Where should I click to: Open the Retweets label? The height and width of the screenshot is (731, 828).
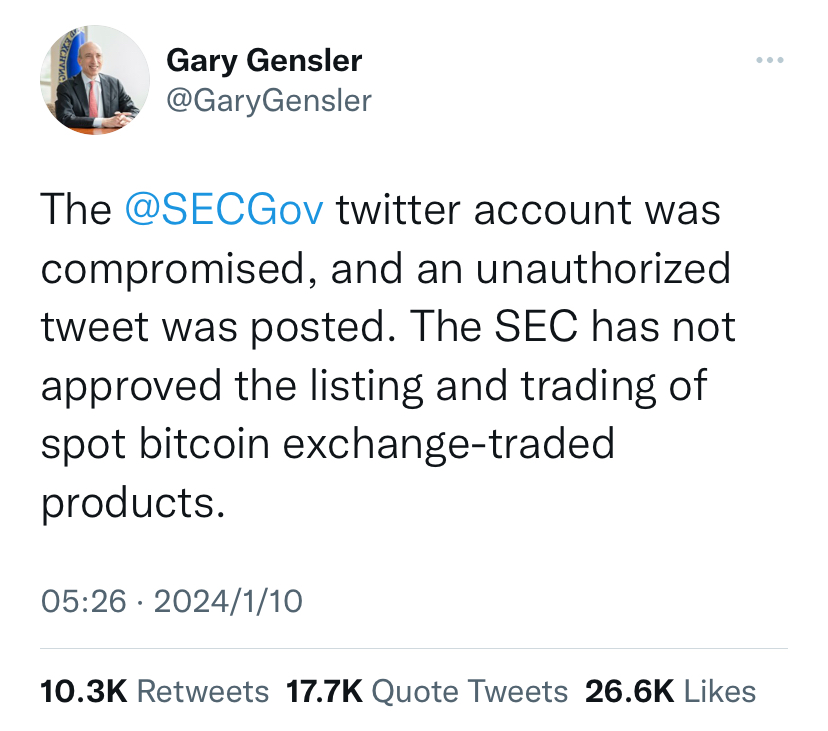202,691
